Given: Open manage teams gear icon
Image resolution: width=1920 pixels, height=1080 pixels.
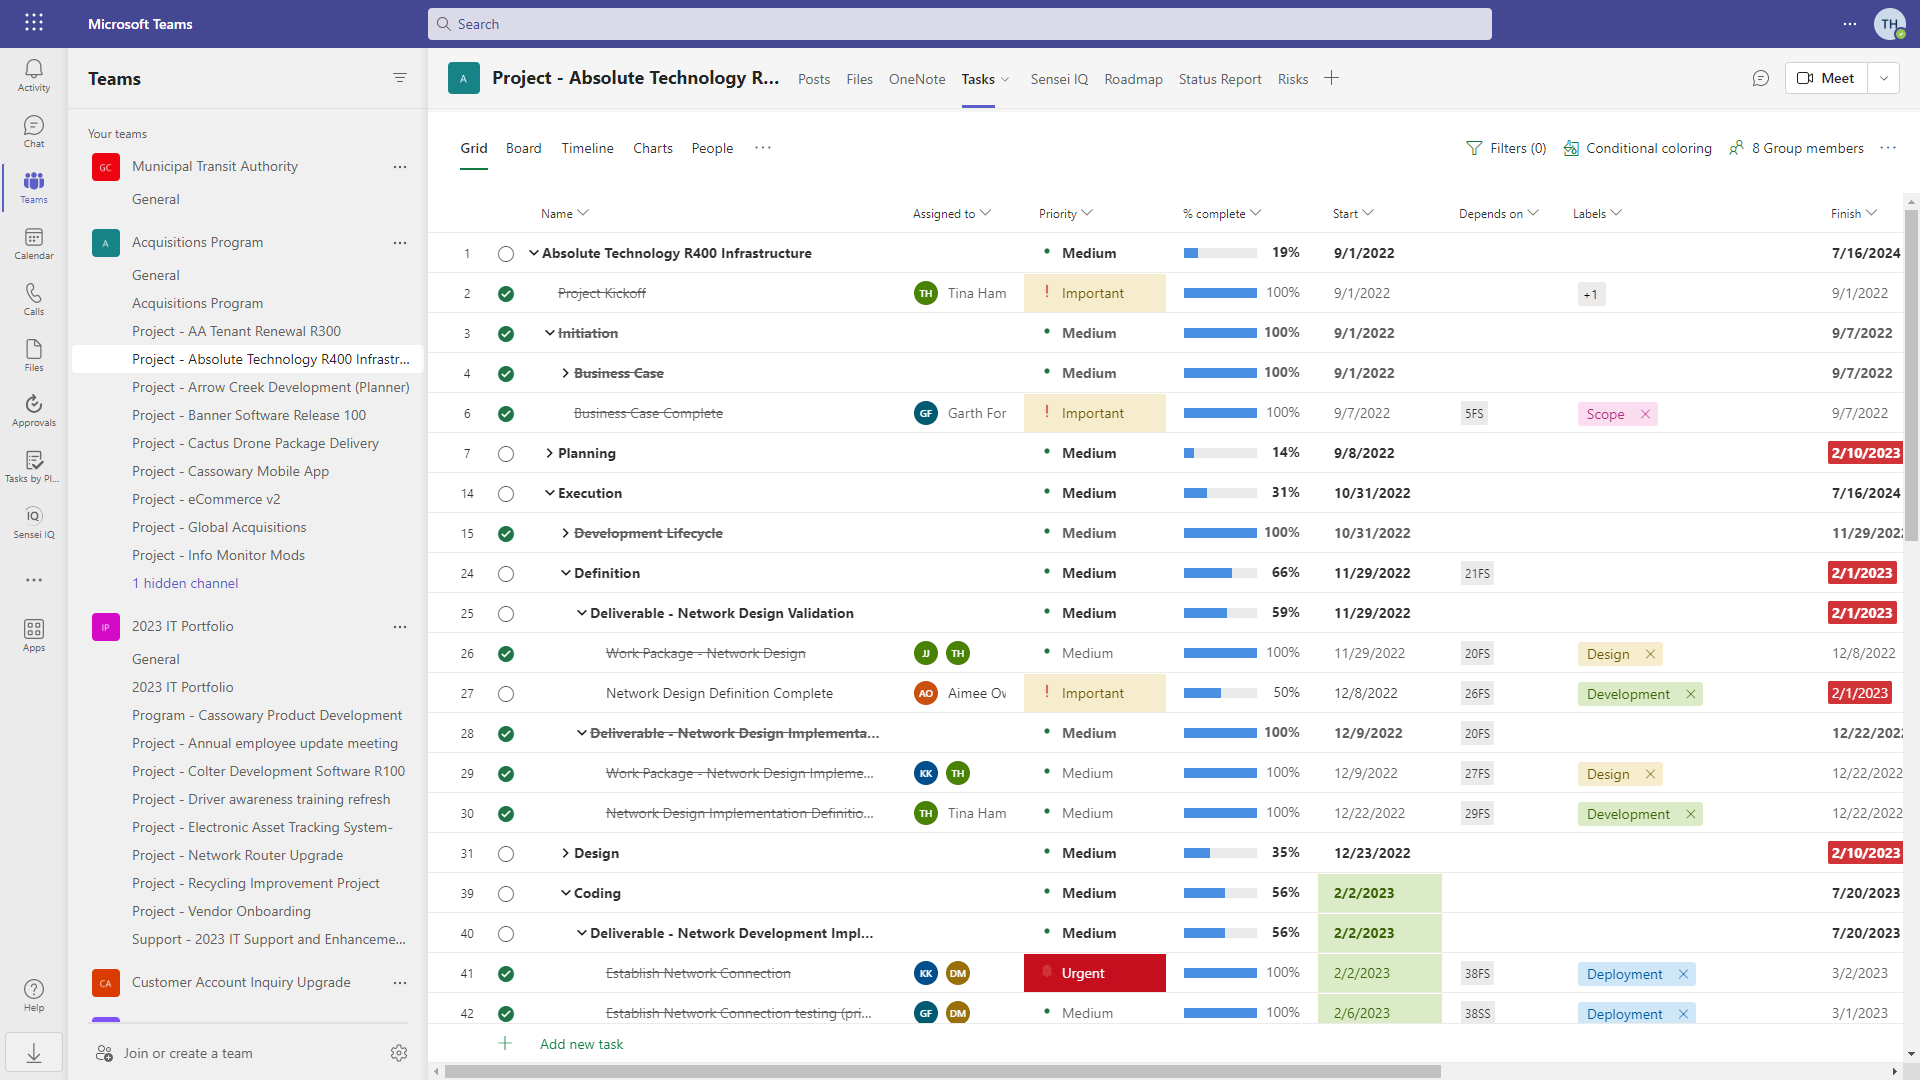Looking at the screenshot, I should click(399, 1053).
